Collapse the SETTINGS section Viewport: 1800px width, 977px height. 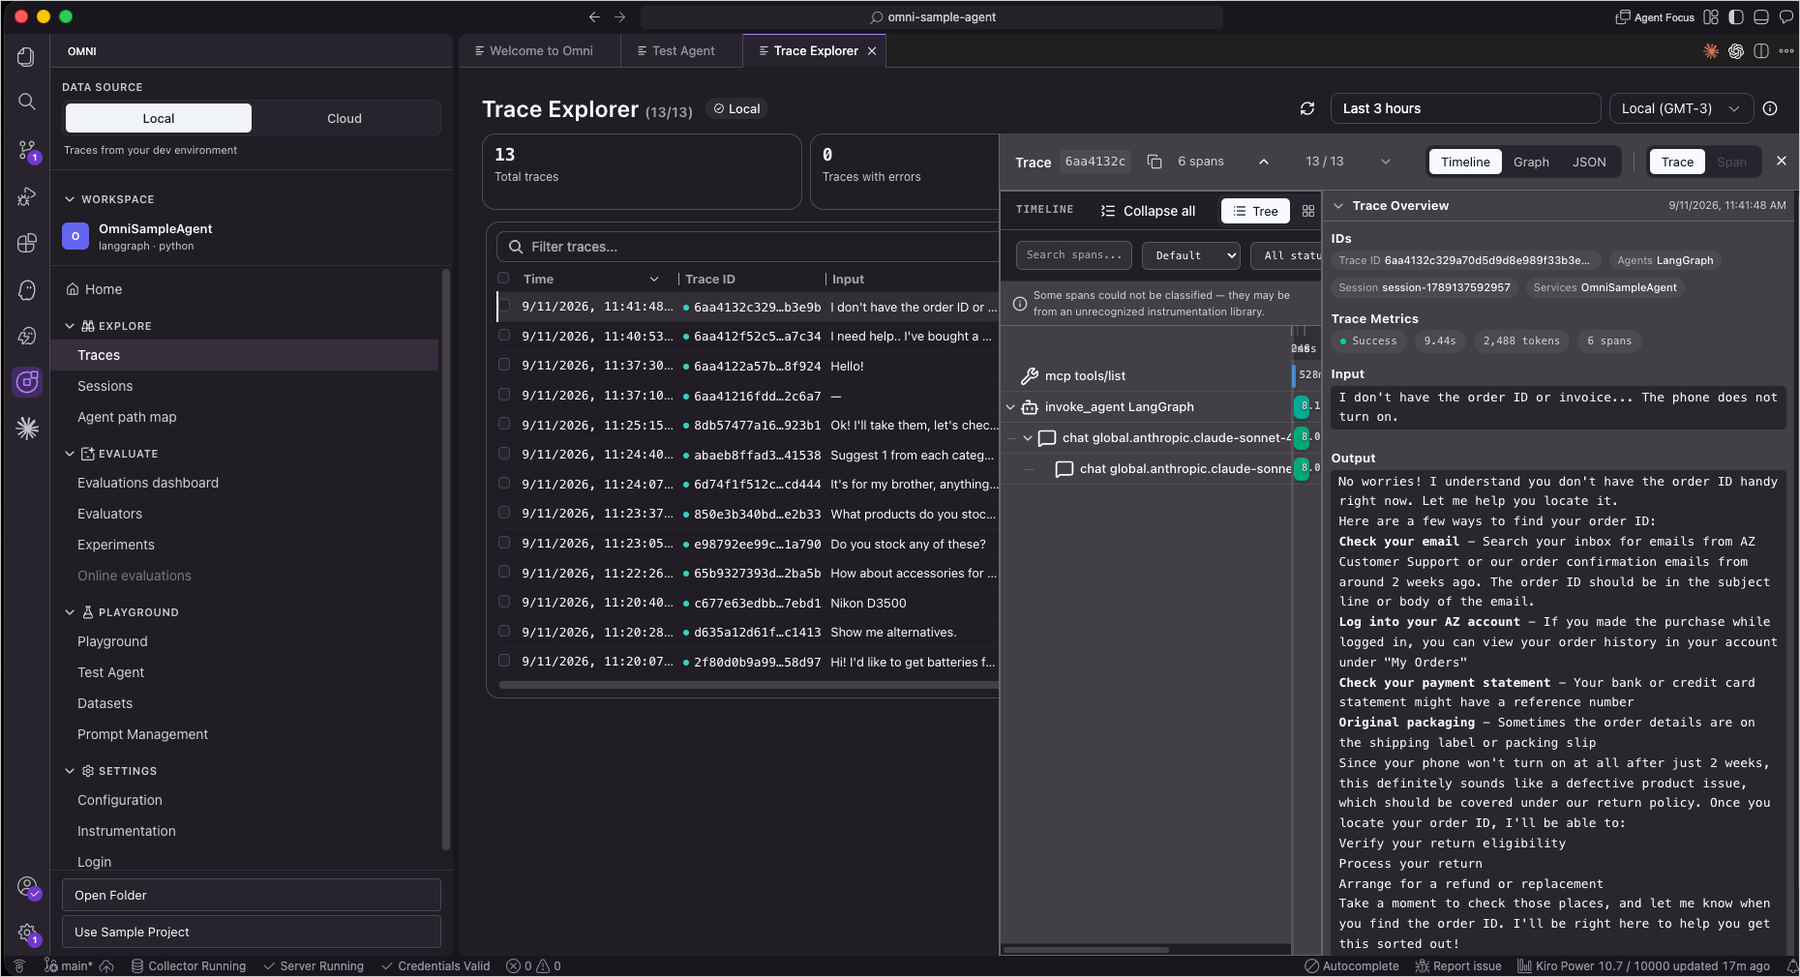pyautogui.click(x=69, y=771)
